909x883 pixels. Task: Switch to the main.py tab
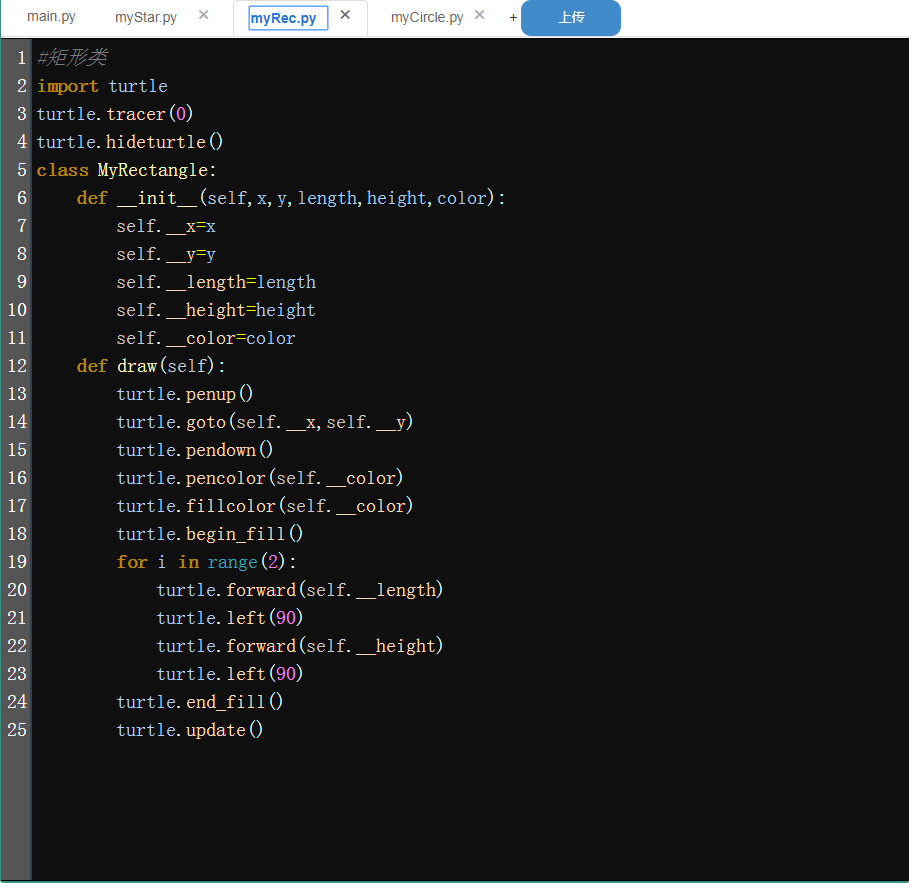click(x=51, y=17)
